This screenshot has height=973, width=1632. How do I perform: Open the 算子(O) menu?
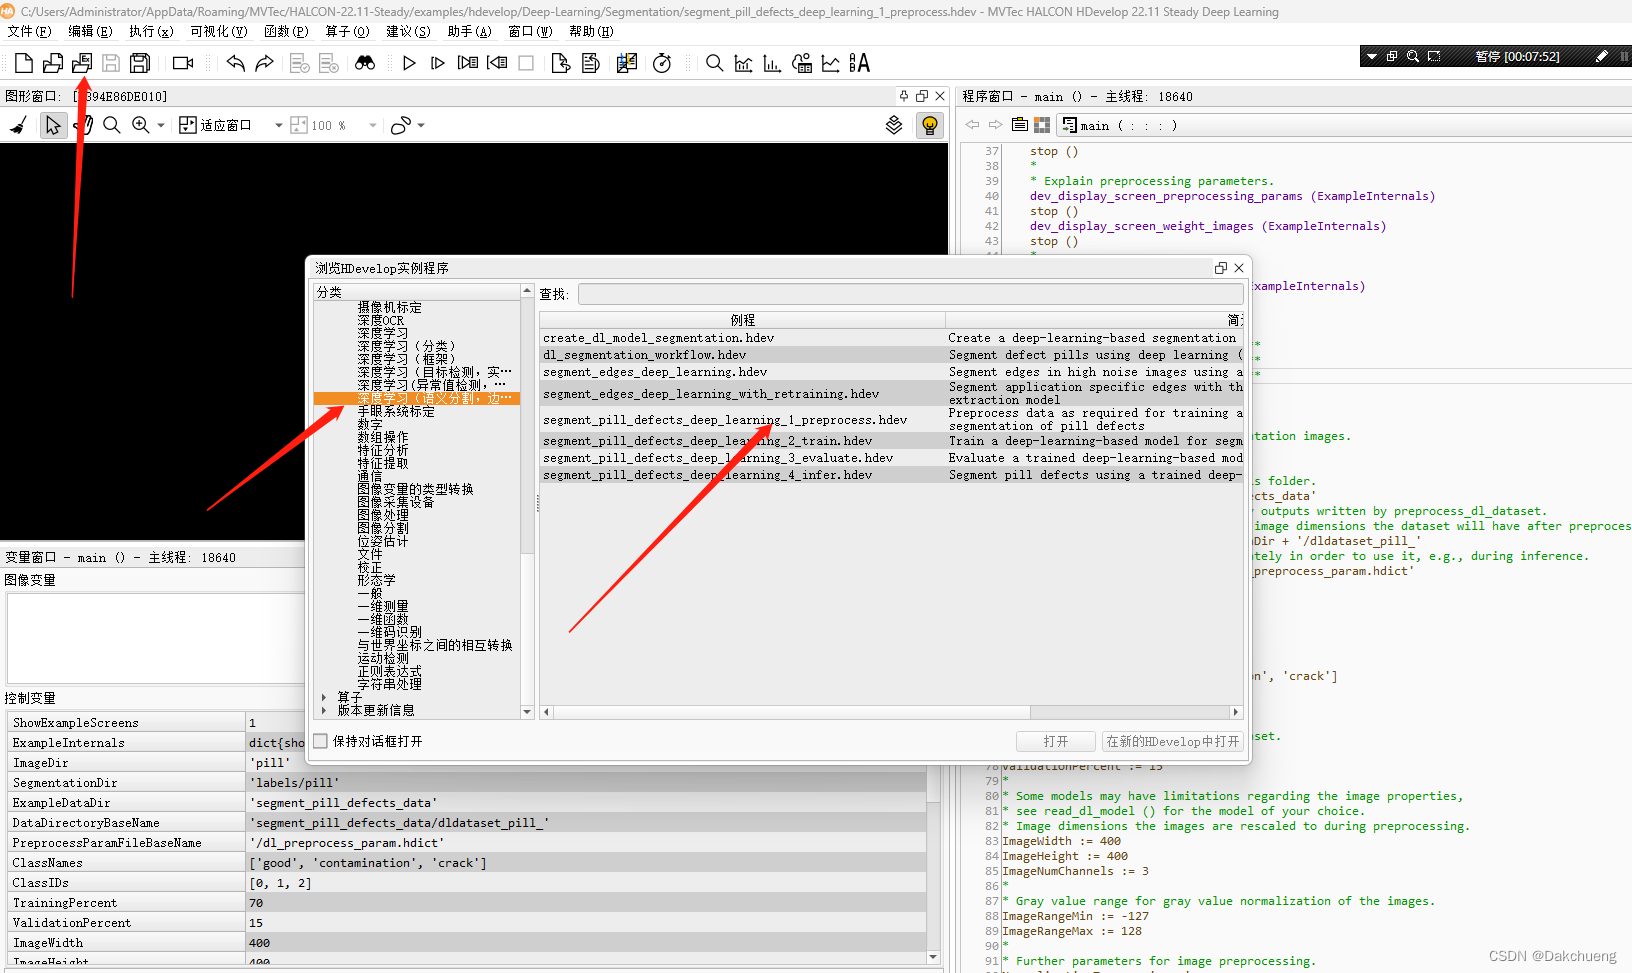point(347,31)
